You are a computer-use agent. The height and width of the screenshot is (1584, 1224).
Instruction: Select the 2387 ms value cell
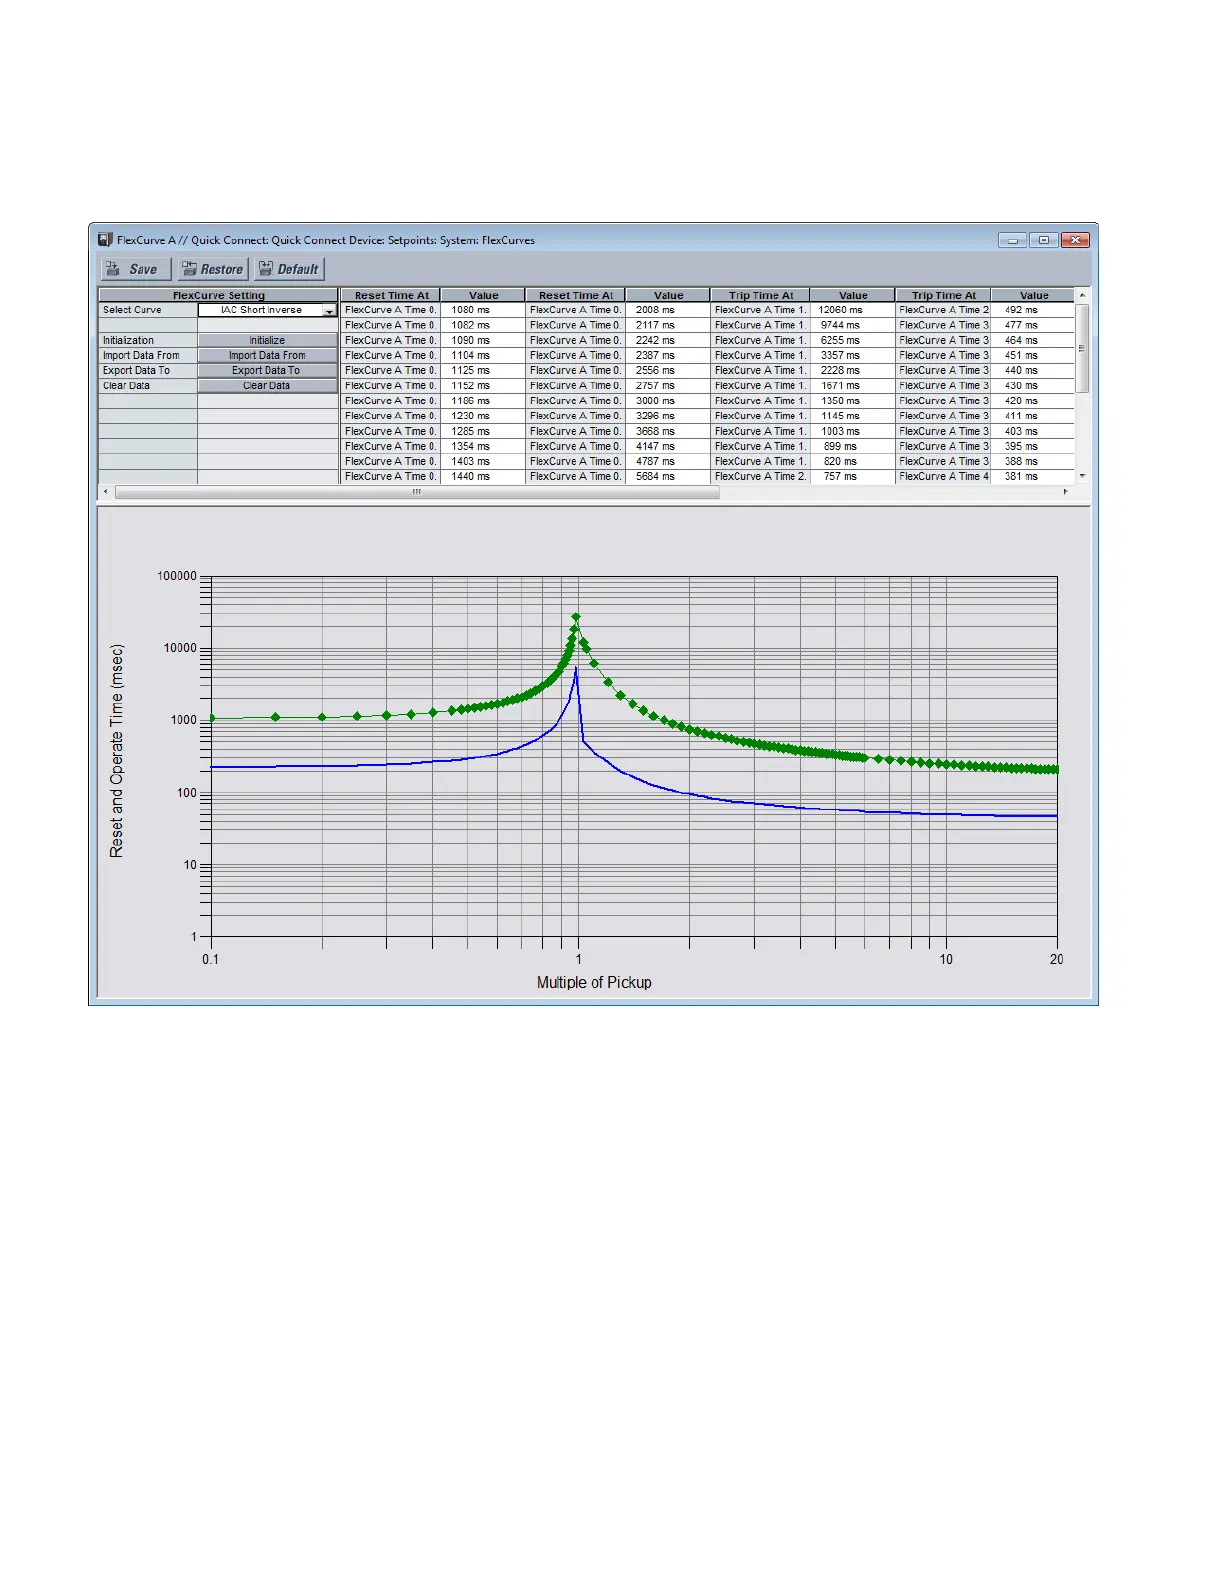[x=668, y=355]
